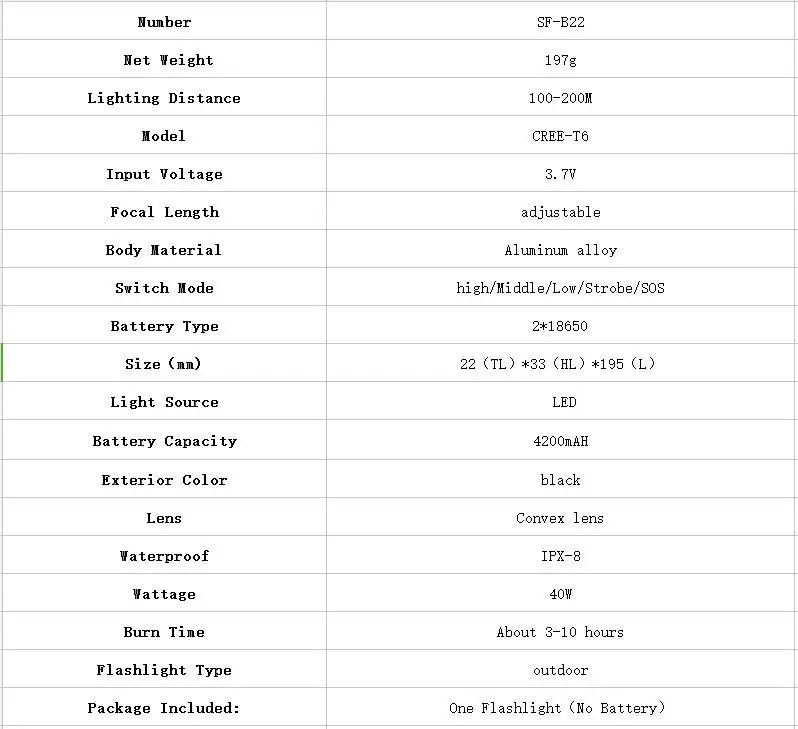Viewport: 798px width, 729px height.
Task: Select the high/Middle/Low/Strobe/SOS cell
Action: tap(560, 287)
